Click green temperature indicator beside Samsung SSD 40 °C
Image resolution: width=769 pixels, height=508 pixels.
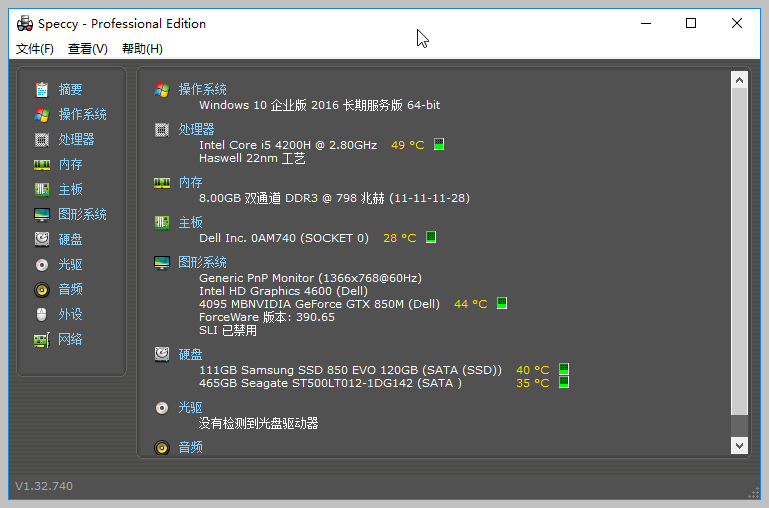pos(564,369)
